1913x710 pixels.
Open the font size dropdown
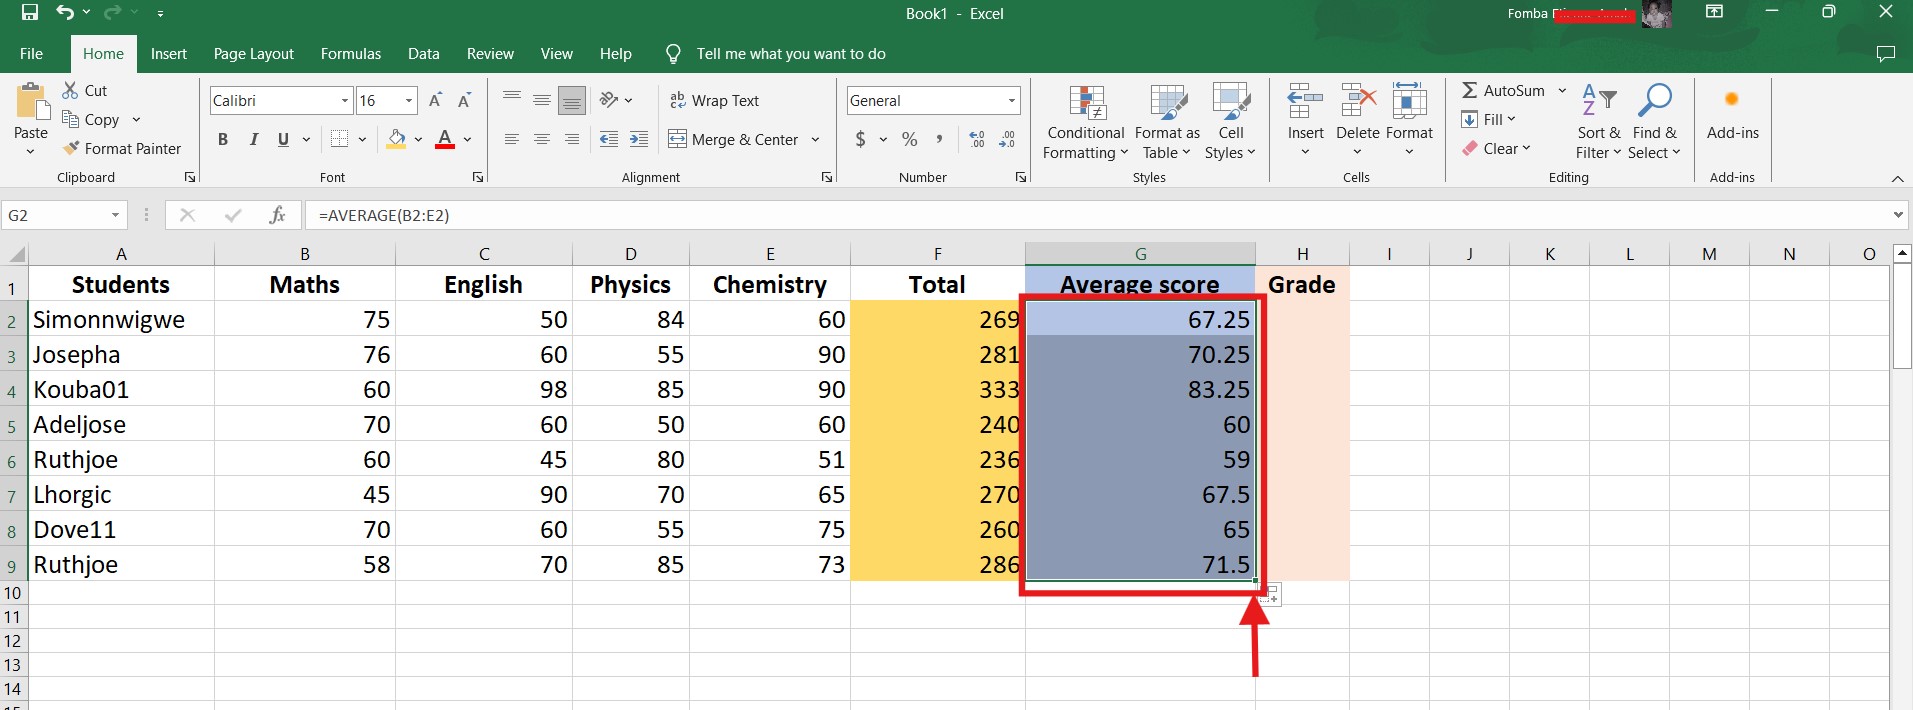409,100
